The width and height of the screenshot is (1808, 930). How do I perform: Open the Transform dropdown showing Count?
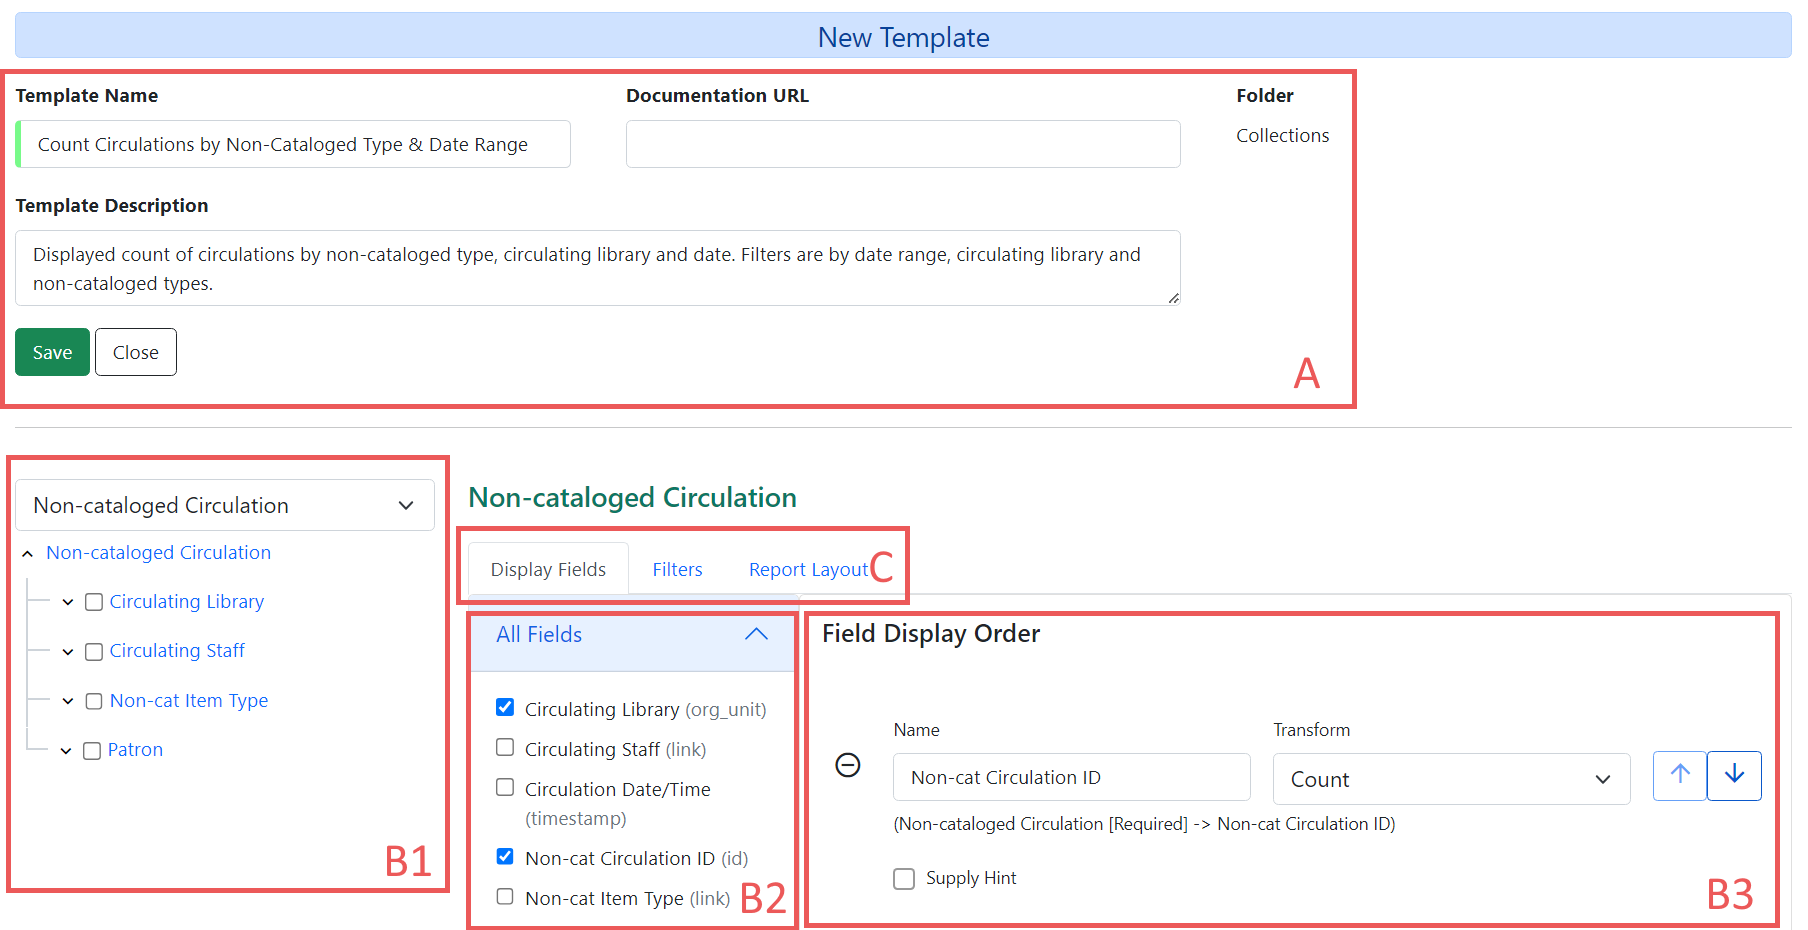click(1450, 779)
